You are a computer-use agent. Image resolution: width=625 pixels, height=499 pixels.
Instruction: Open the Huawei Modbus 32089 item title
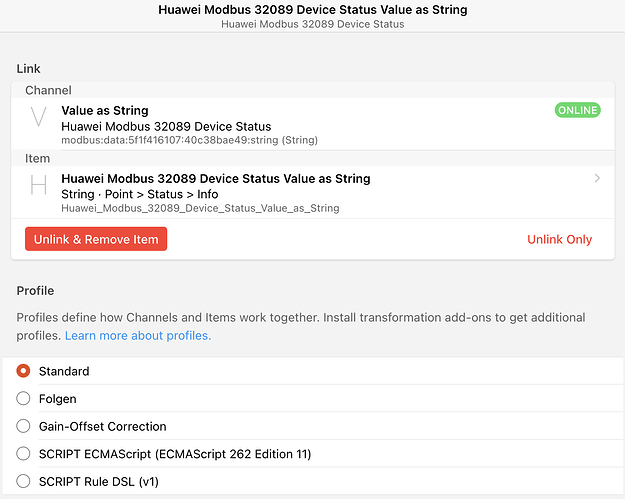pos(216,179)
